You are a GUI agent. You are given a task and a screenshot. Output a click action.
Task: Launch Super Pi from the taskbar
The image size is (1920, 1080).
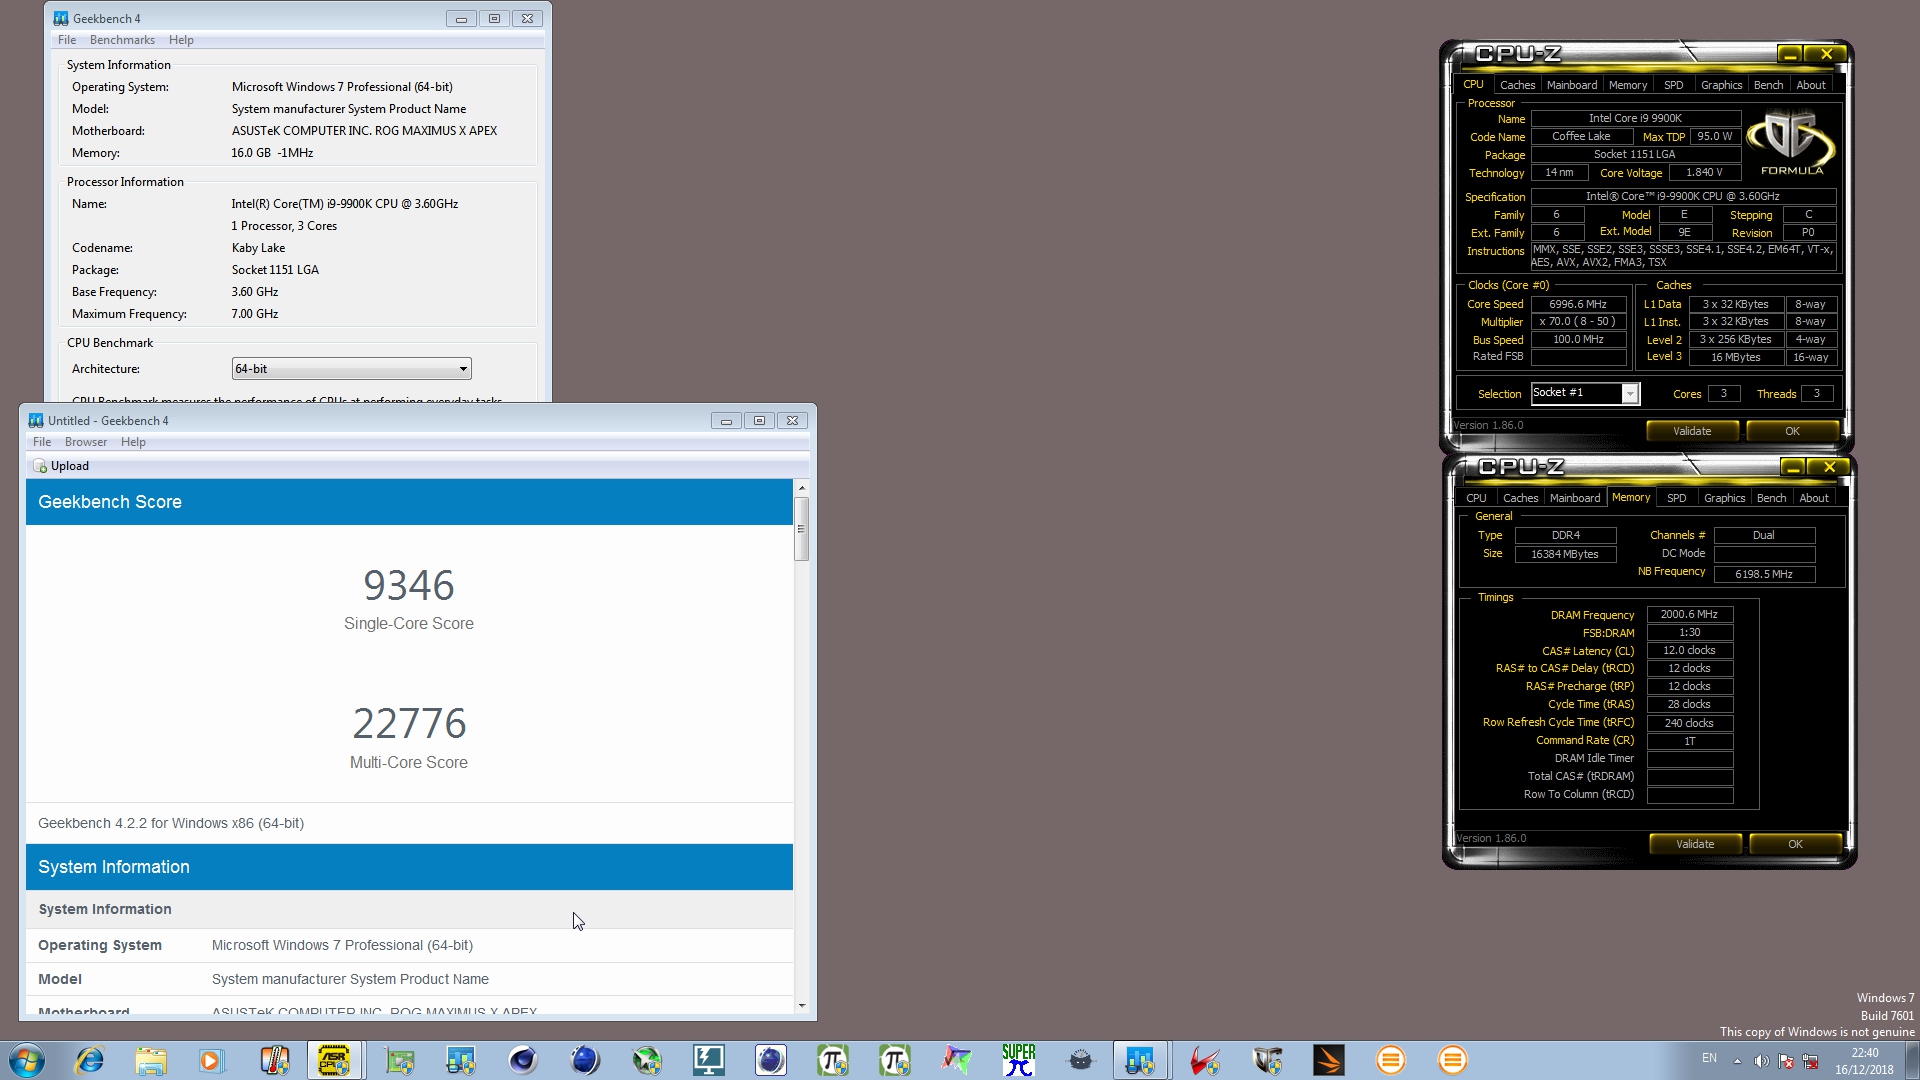pos(1019,1060)
